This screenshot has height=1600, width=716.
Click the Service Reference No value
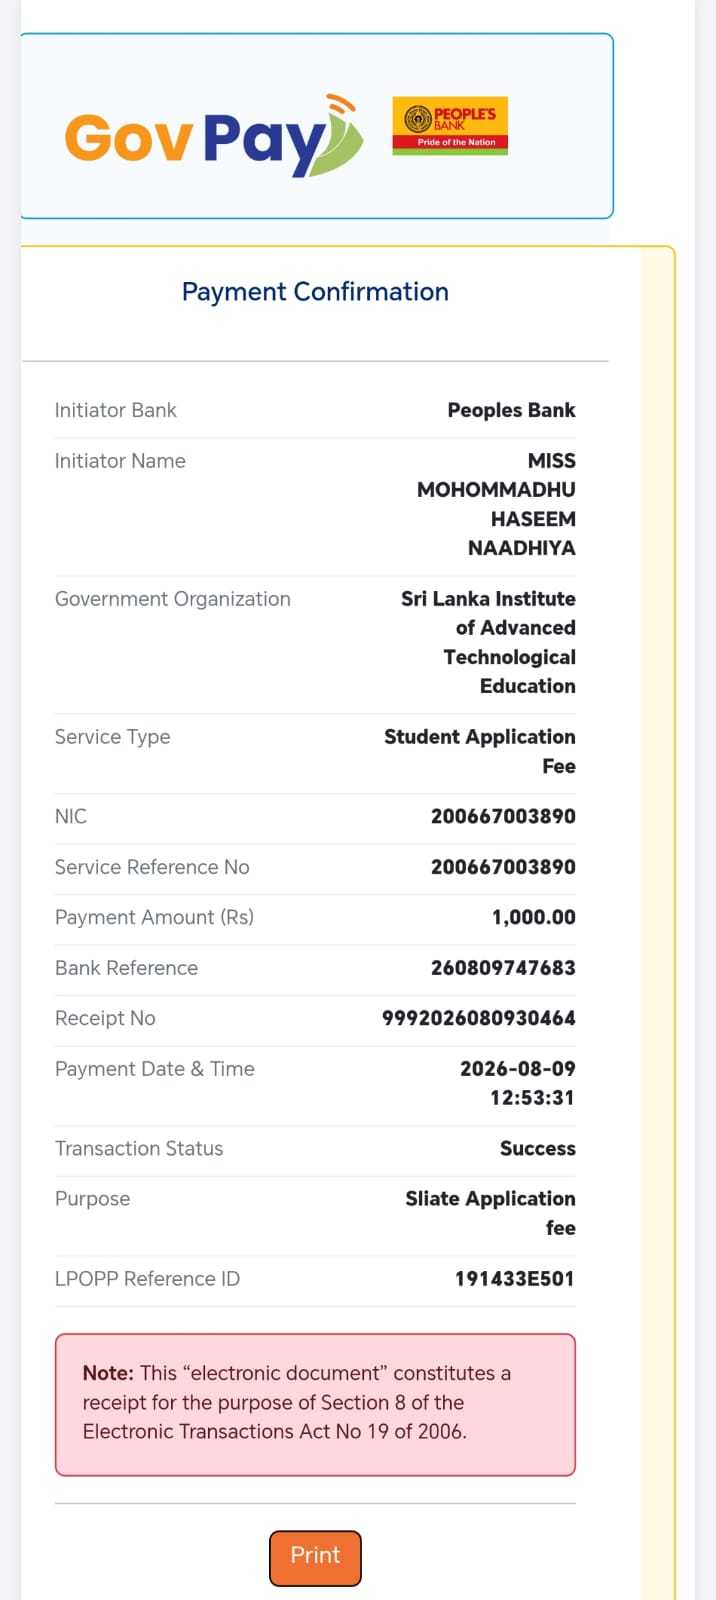tap(503, 867)
